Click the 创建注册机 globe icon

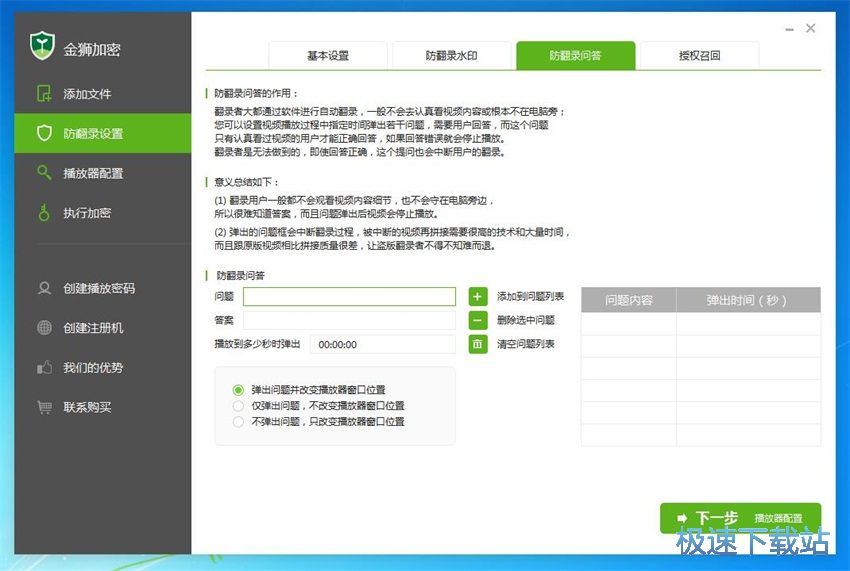pyautogui.click(x=44, y=328)
